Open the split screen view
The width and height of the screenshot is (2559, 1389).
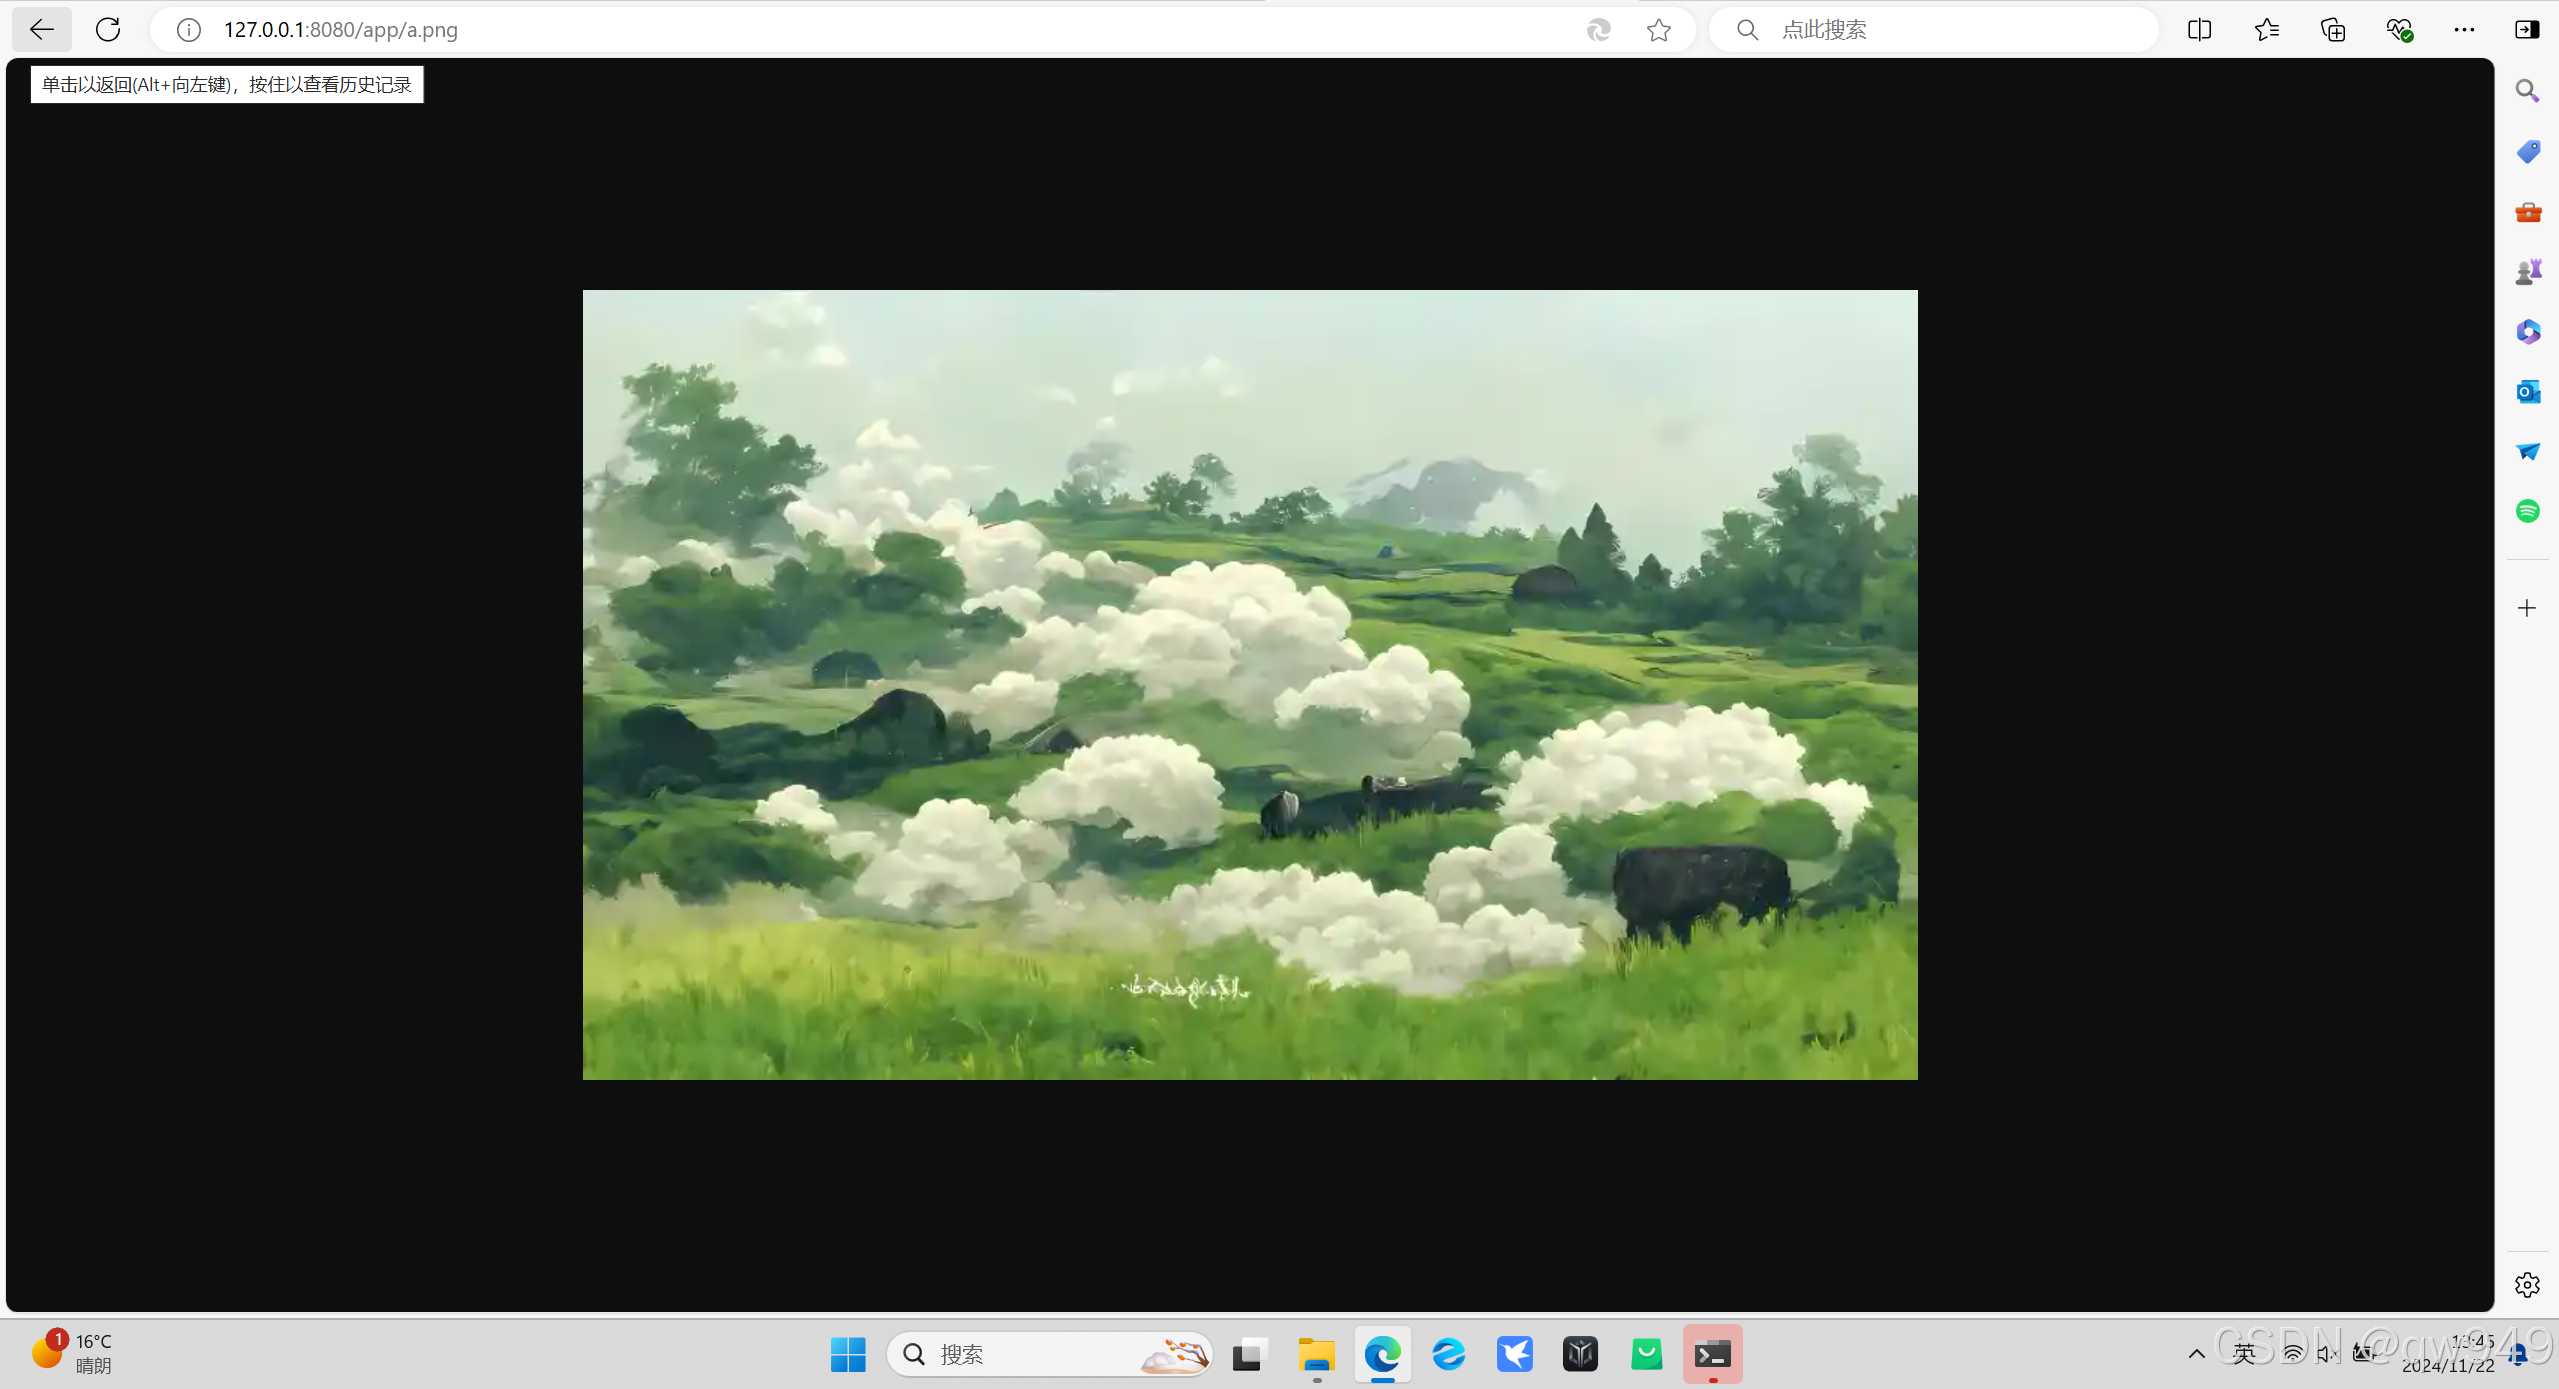2199,30
